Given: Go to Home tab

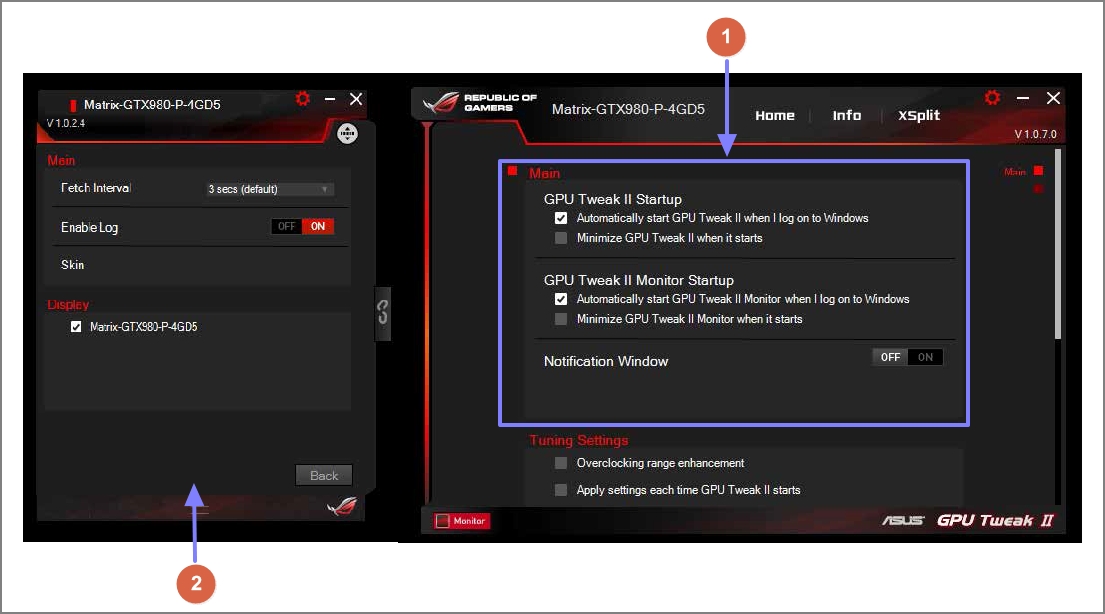Looking at the screenshot, I should click(x=774, y=116).
